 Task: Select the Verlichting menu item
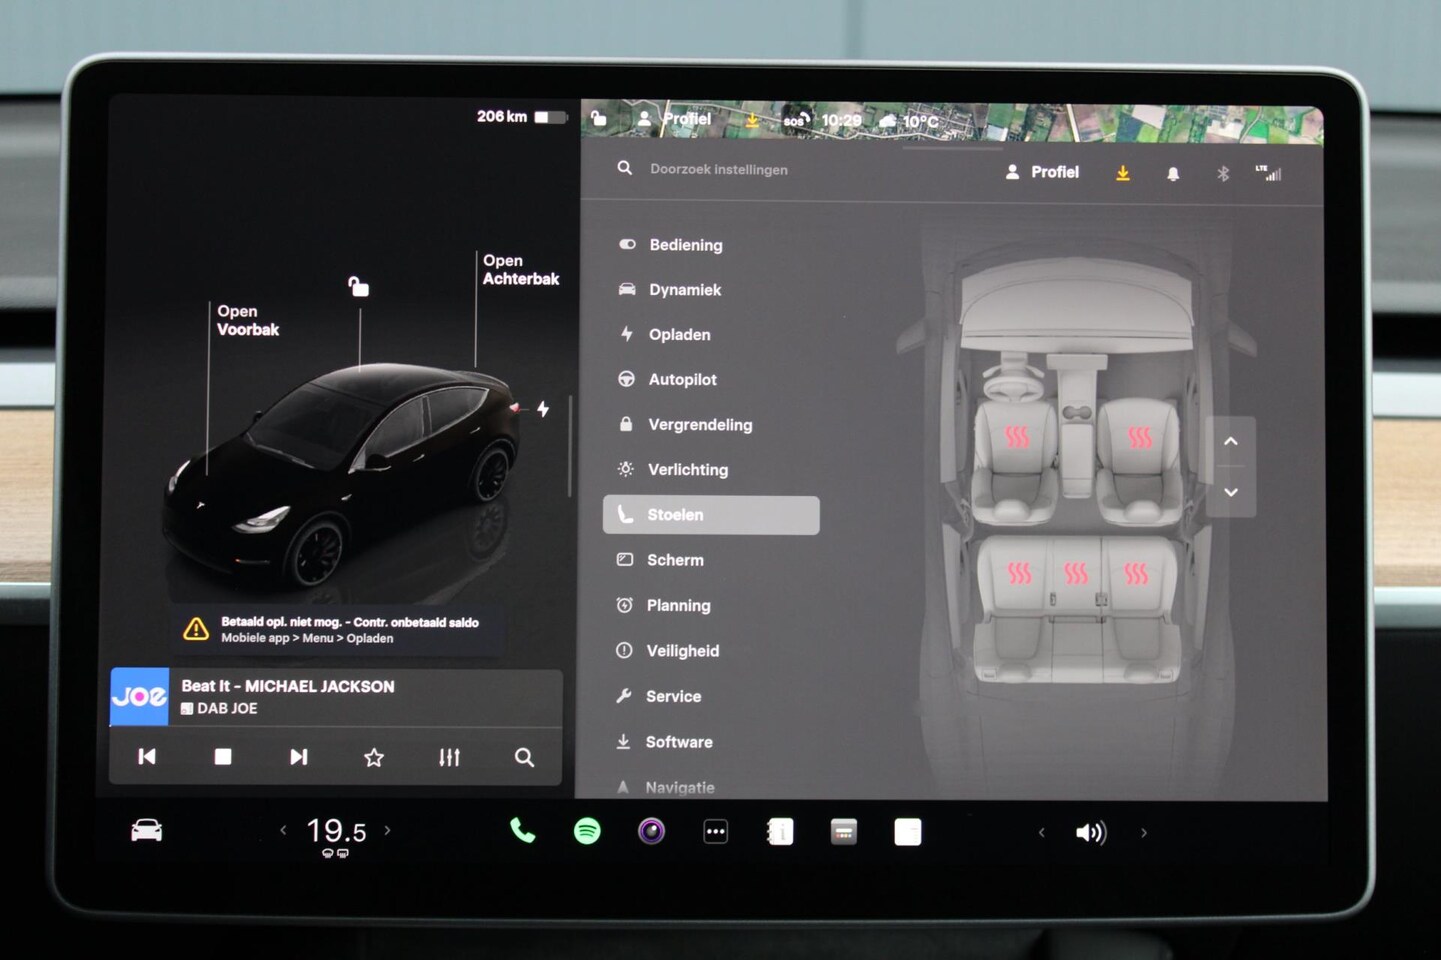687,470
